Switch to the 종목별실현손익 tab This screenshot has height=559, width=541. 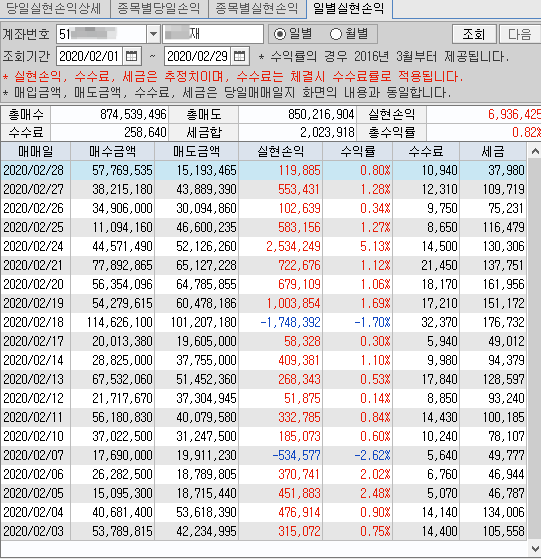pyautogui.click(x=257, y=8)
